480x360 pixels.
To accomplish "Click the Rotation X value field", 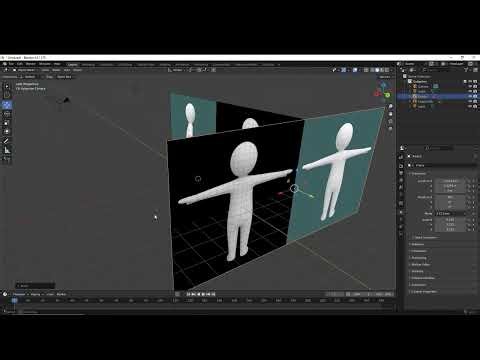I will point(450,197).
